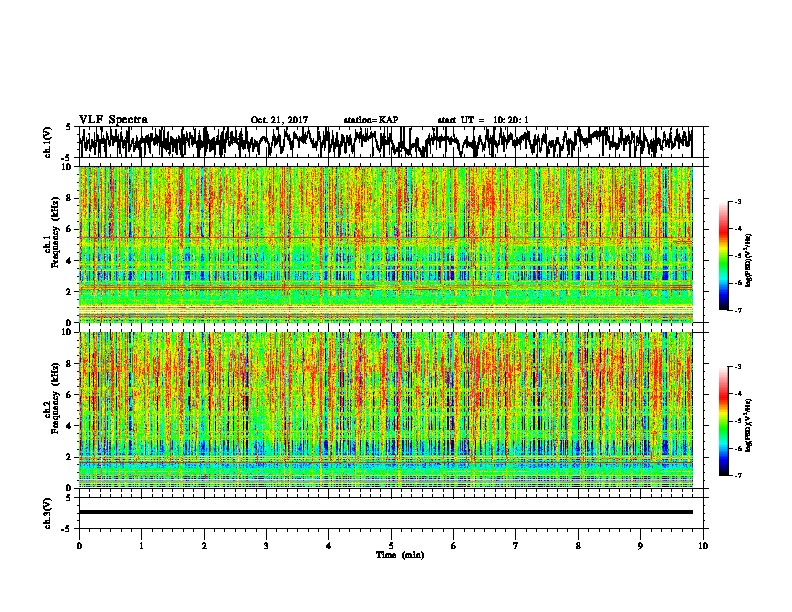Click the "1" minute tick on time axis

tap(141, 546)
